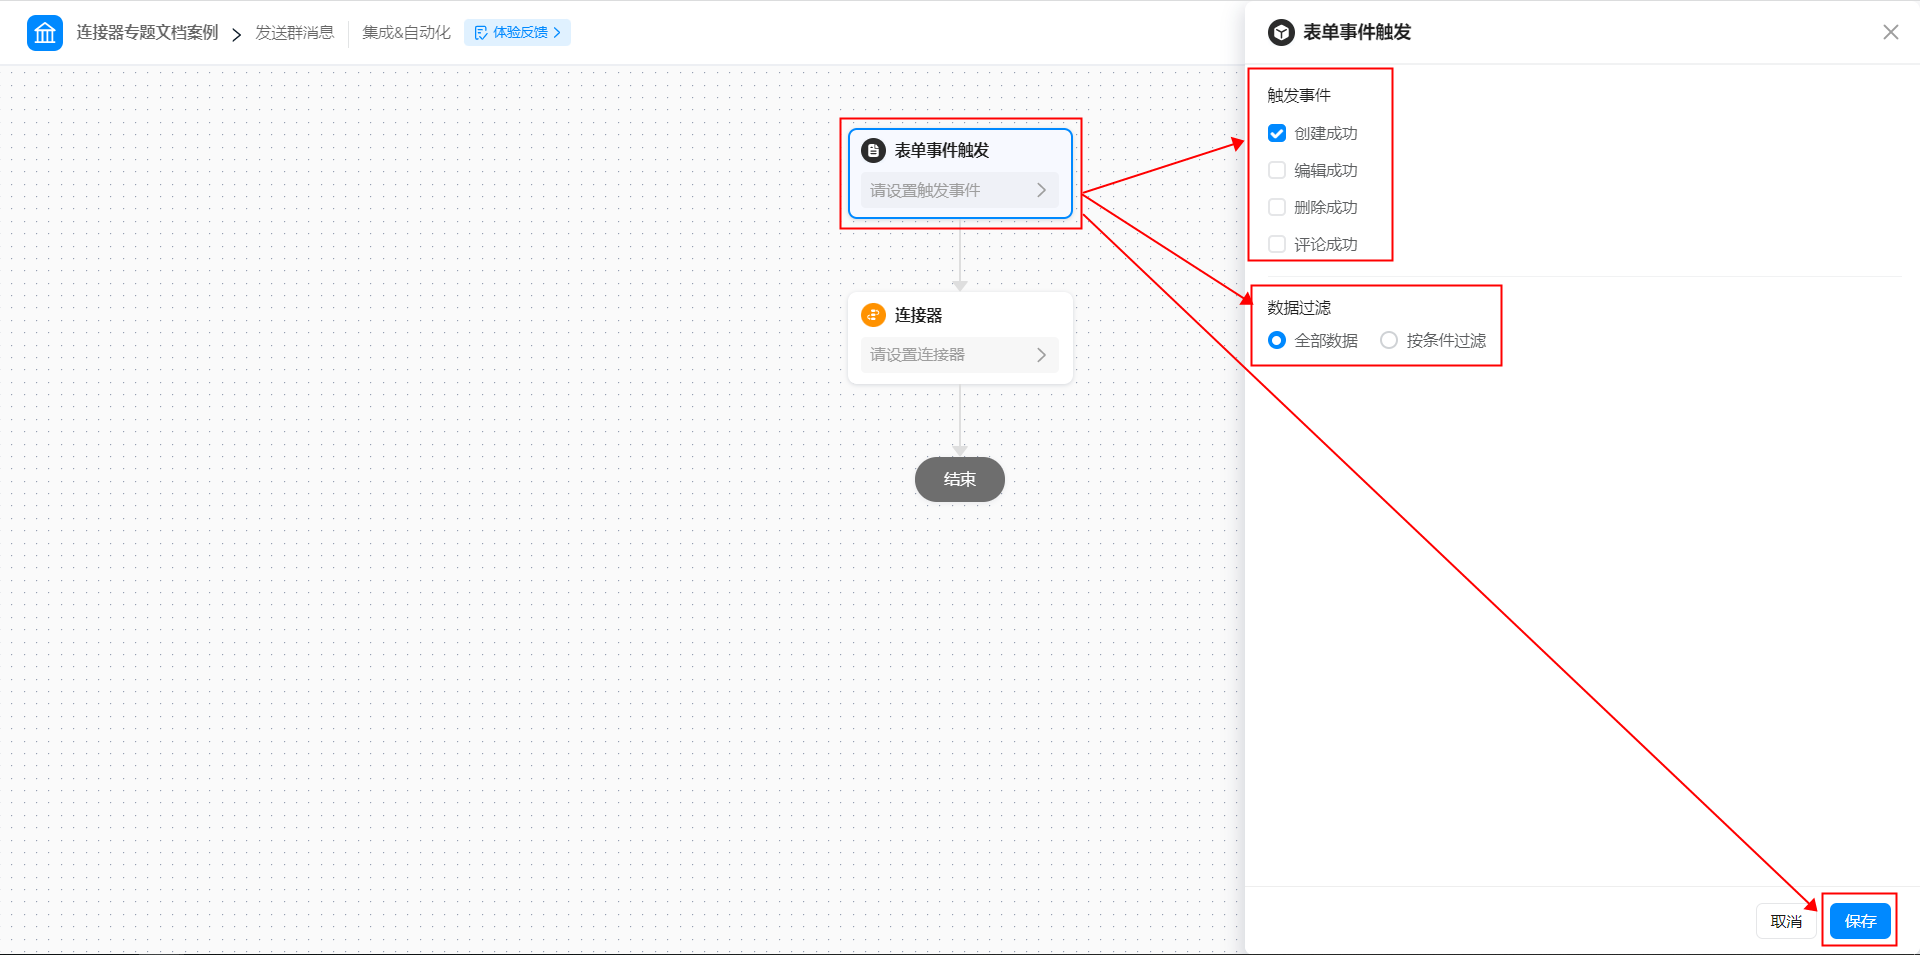Select the 按条件过滤 radio button
This screenshot has width=1920, height=955.
click(x=1389, y=340)
